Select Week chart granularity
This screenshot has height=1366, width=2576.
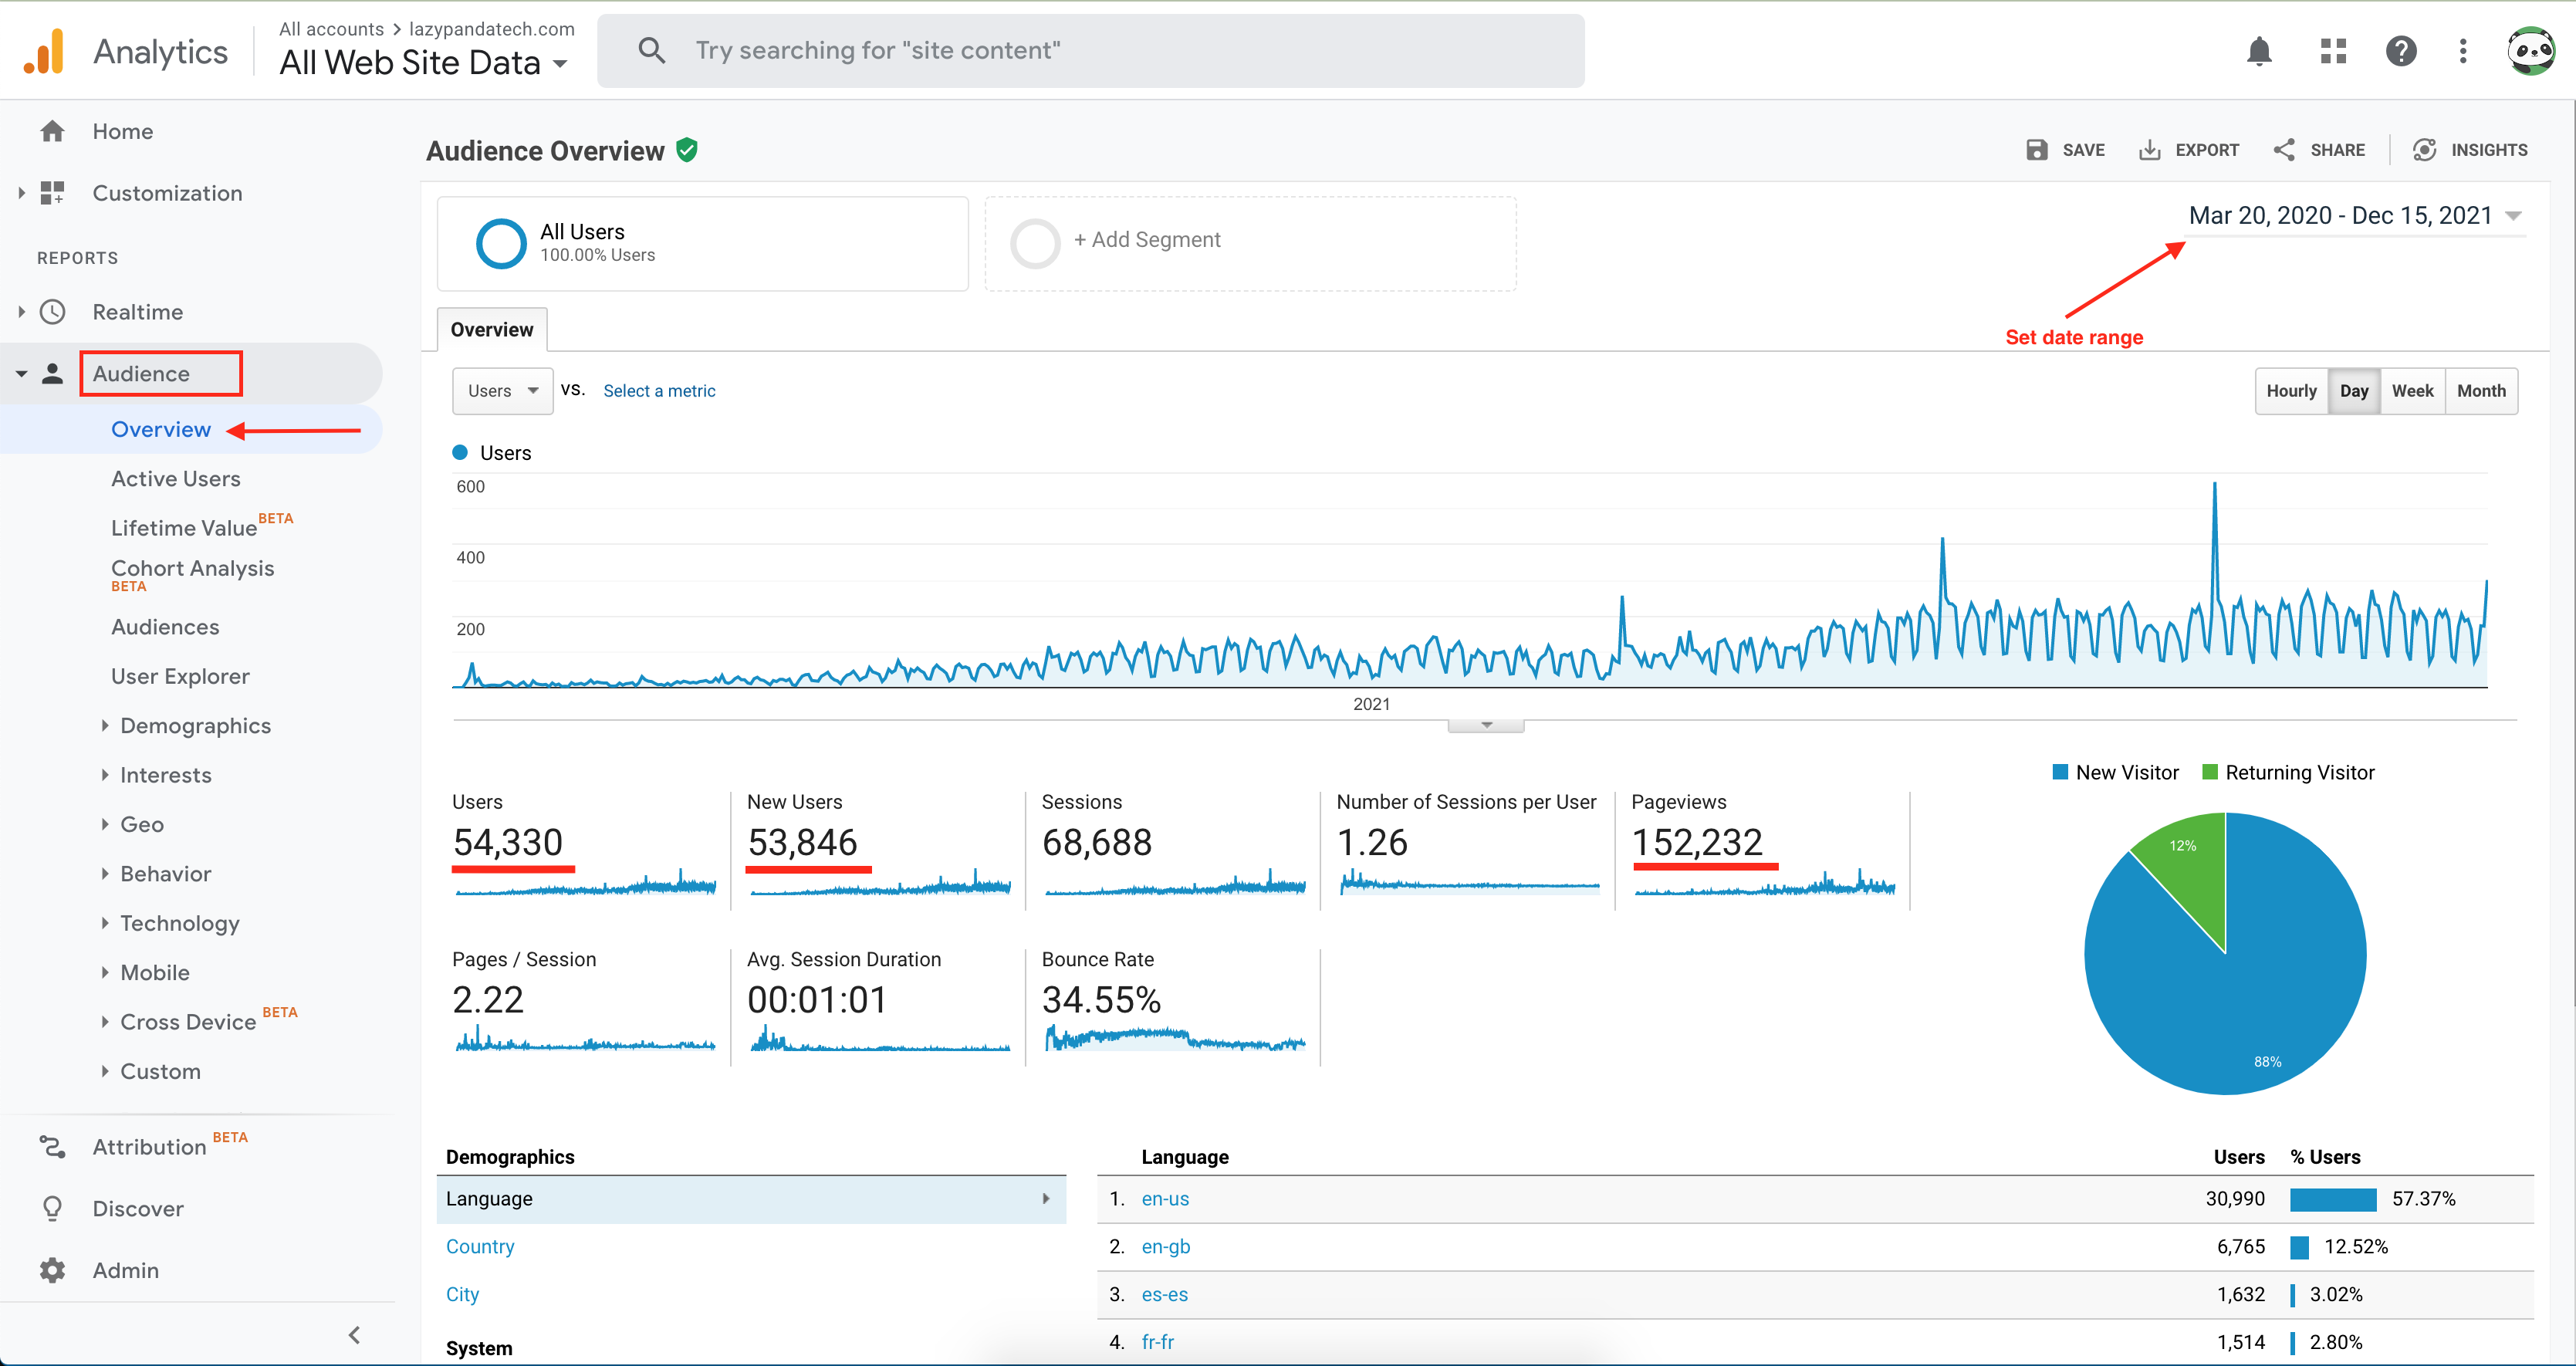pyautogui.click(x=2412, y=391)
